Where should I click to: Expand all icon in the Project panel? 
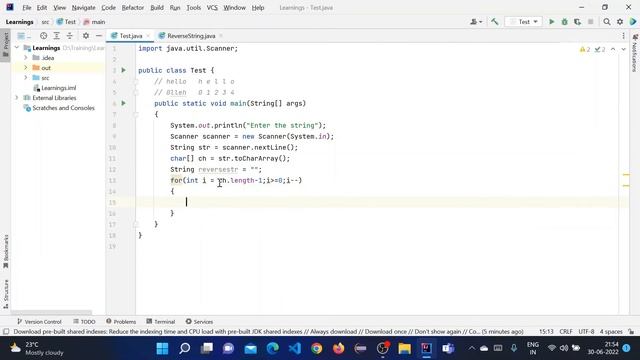tap(56, 36)
